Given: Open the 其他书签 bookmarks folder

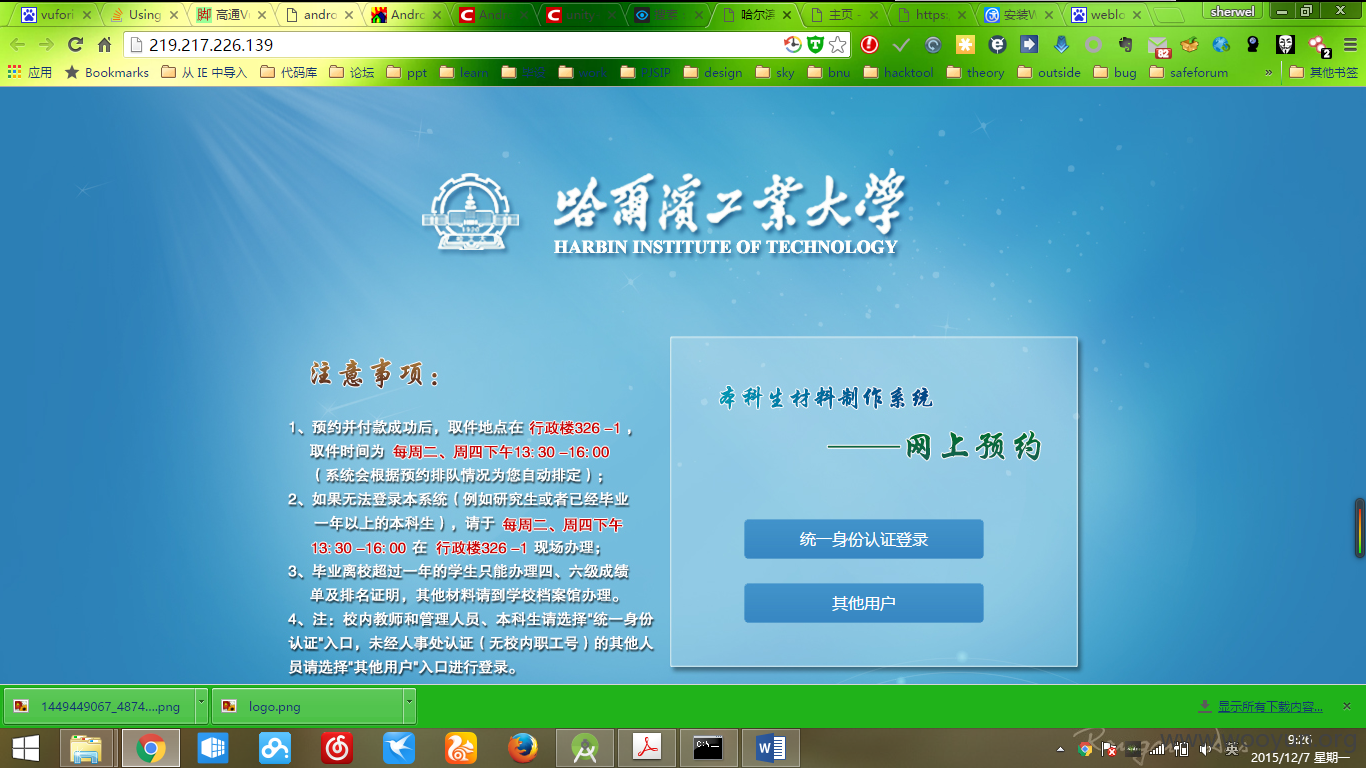Looking at the screenshot, I should click(1324, 72).
